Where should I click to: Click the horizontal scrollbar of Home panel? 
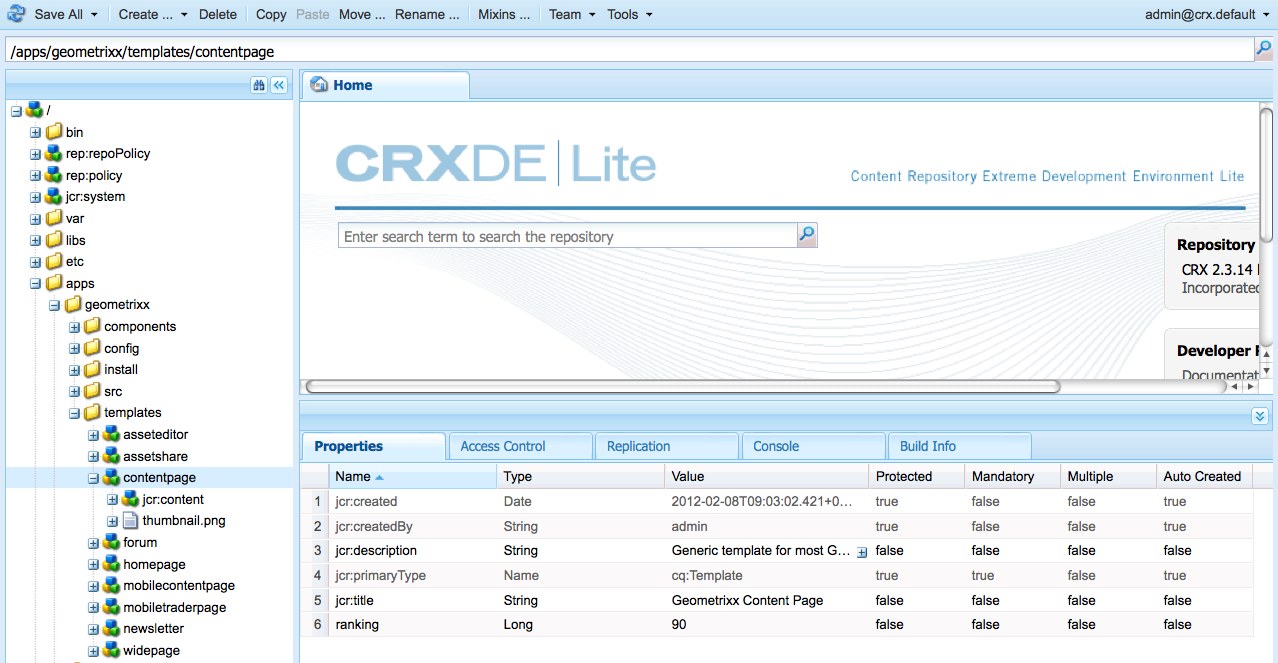(682, 386)
